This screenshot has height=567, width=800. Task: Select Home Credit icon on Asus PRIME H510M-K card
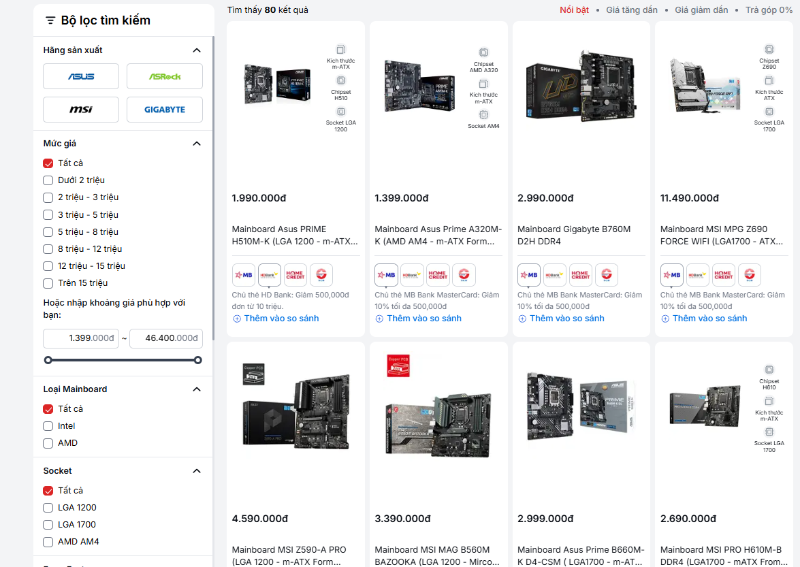click(295, 275)
